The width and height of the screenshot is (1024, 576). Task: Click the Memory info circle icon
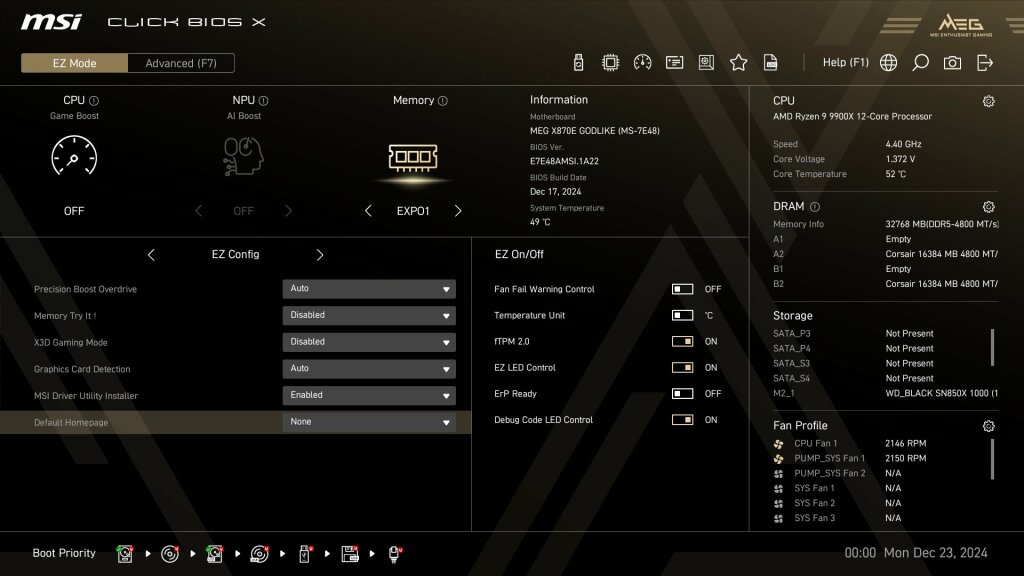coord(443,101)
